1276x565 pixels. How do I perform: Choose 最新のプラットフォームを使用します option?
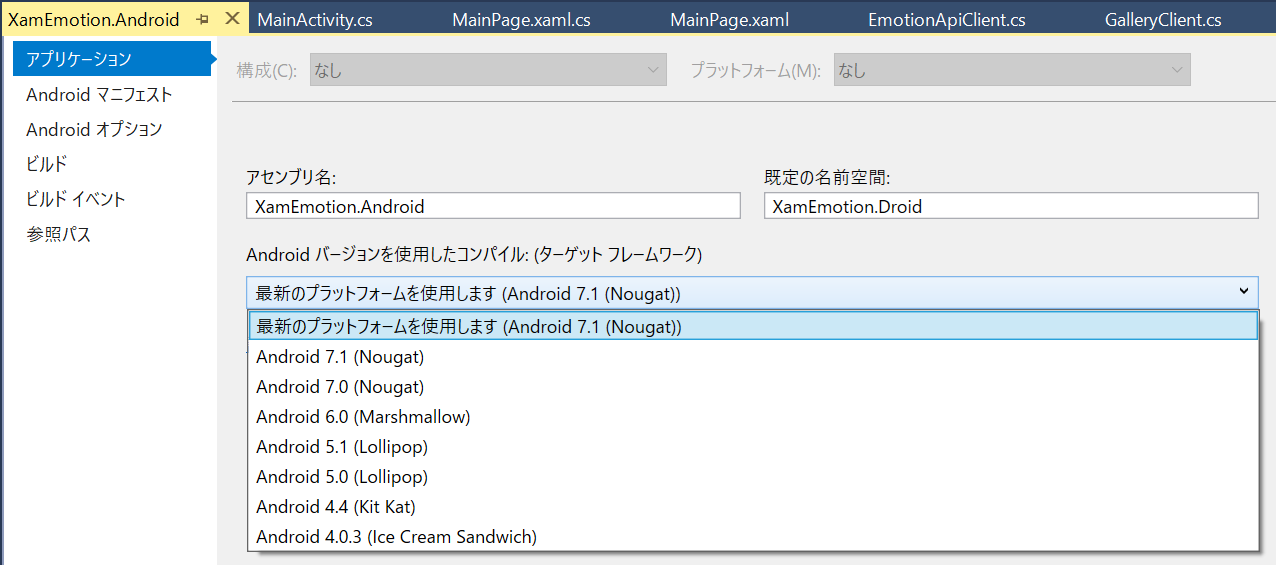[752, 327]
